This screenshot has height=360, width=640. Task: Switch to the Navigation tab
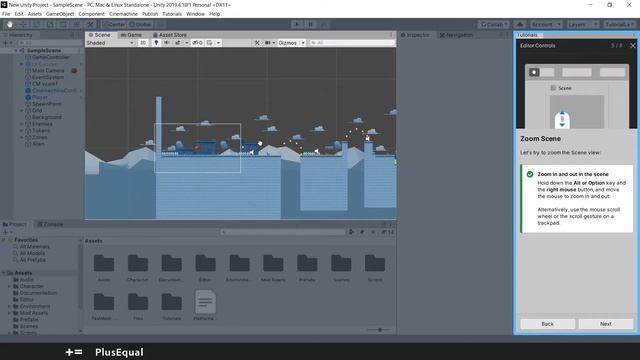coord(456,35)
